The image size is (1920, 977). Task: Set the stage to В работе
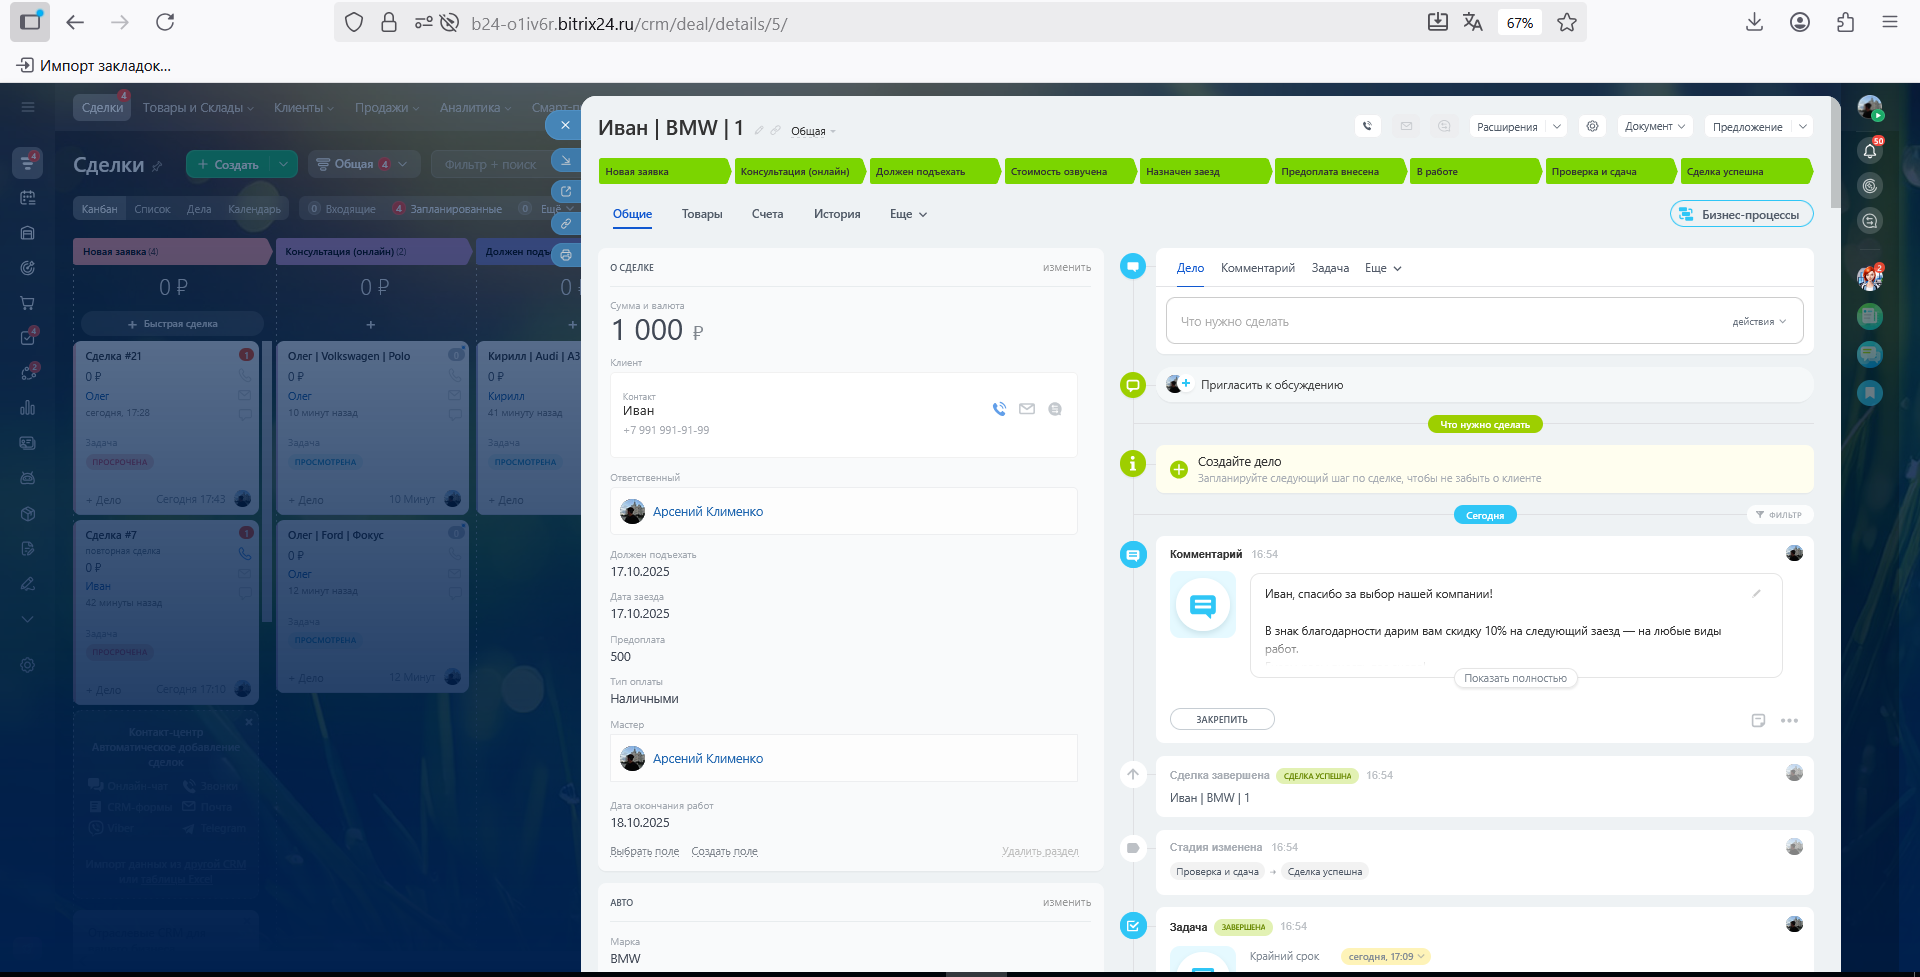(x=1475, y=172)
